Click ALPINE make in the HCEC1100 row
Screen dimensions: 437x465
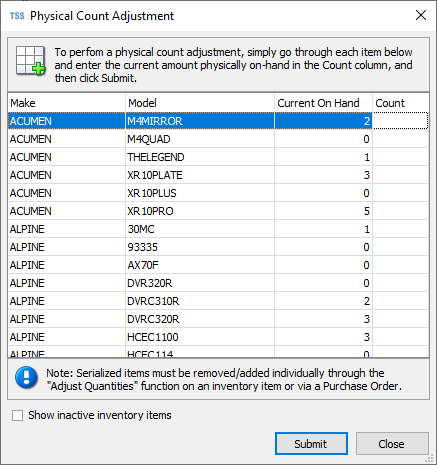[67, 337]
